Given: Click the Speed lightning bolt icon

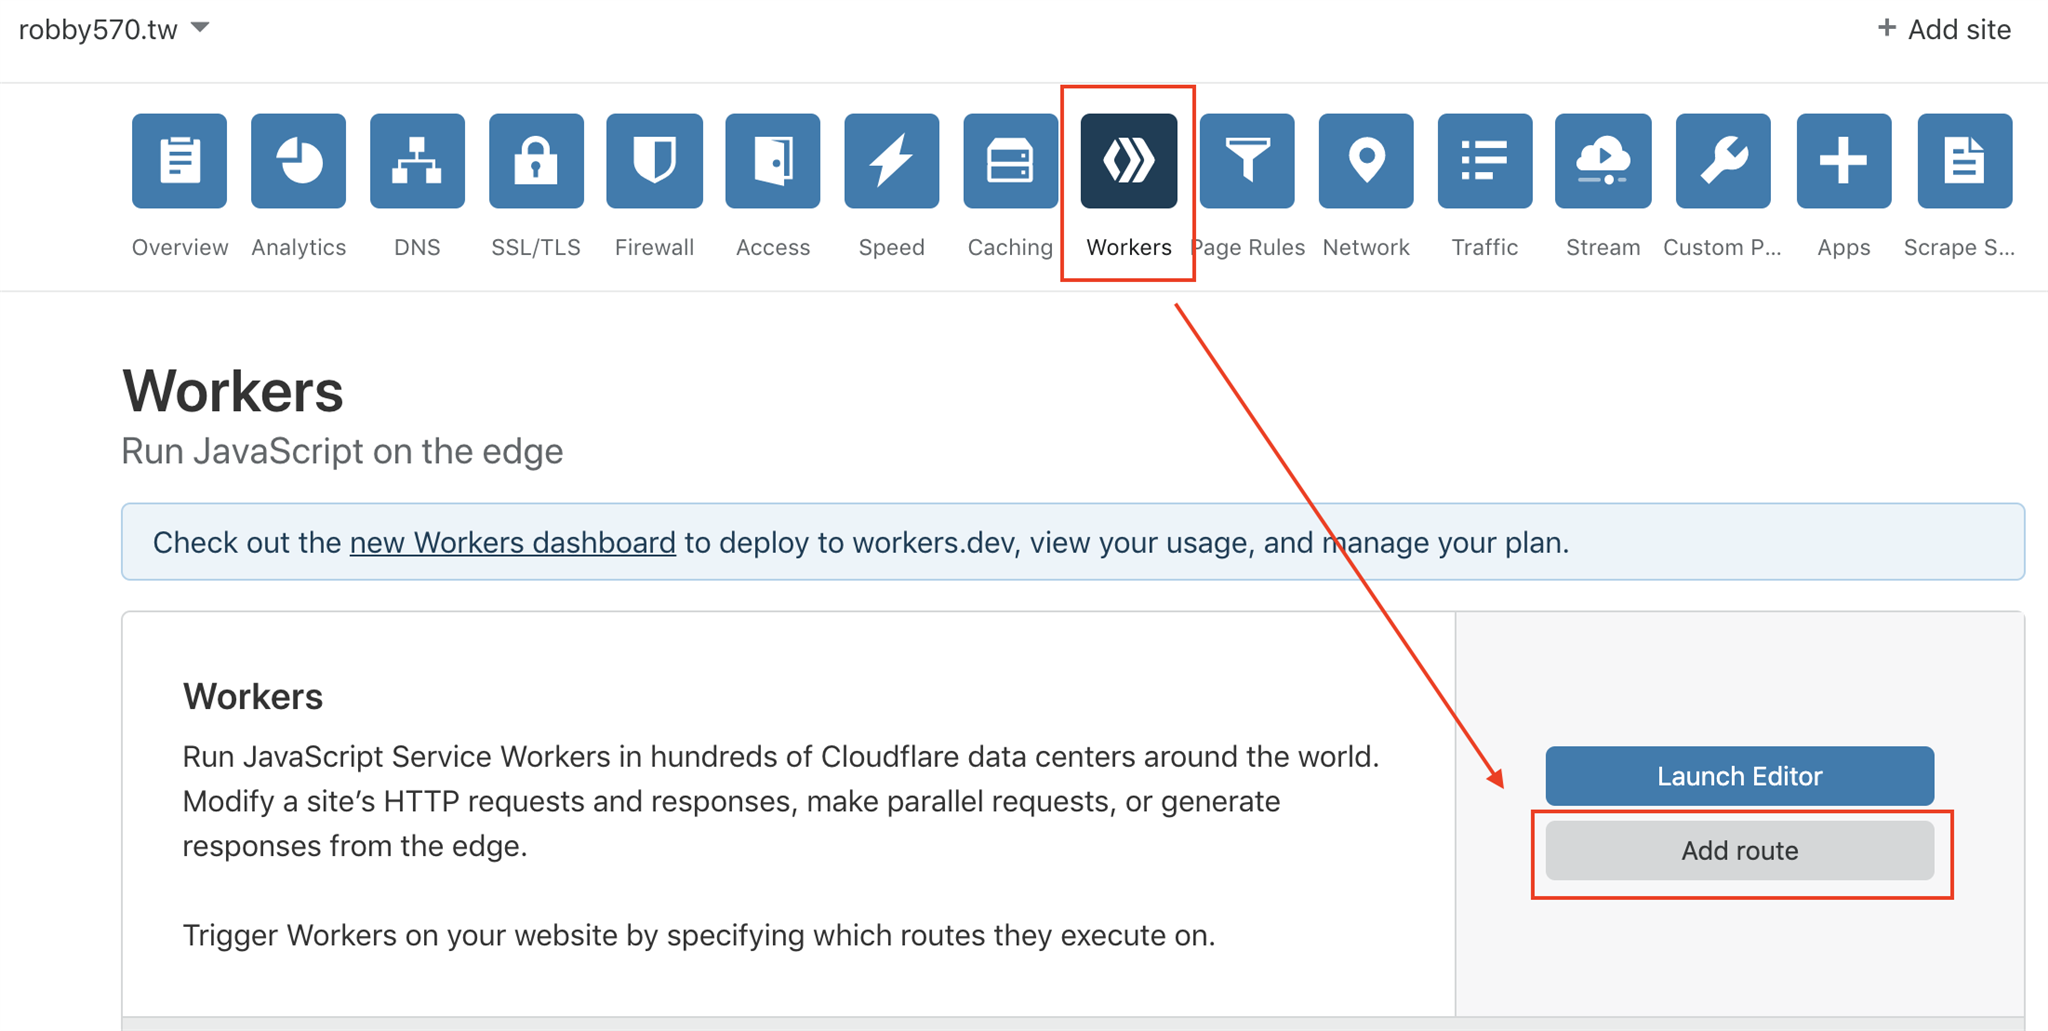Looking at the screenshot, I should [x=892, y=161].
